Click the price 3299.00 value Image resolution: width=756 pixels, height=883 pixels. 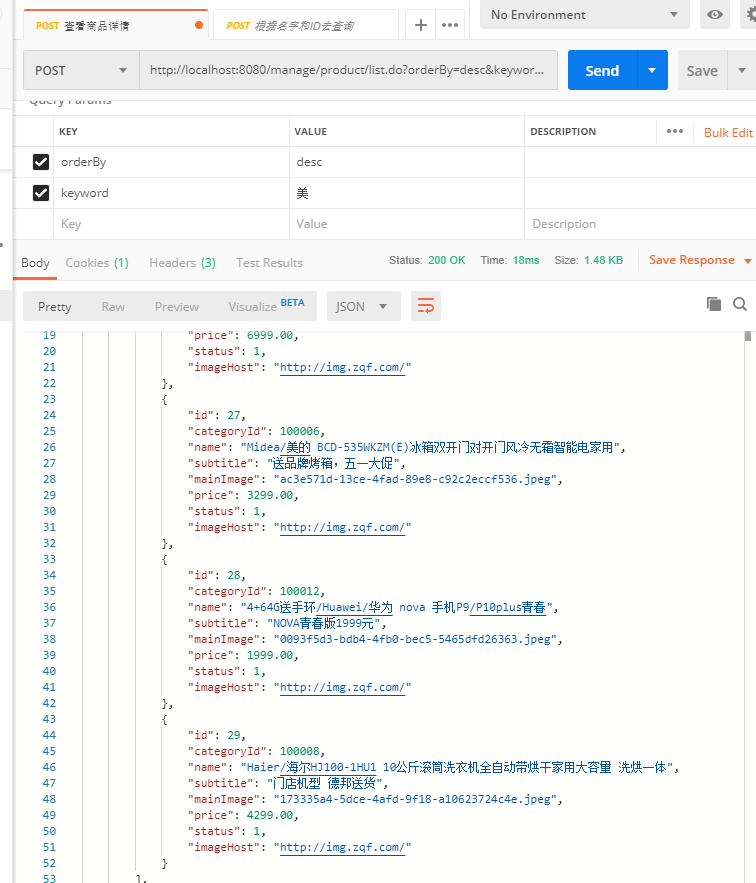click(270, 495)
